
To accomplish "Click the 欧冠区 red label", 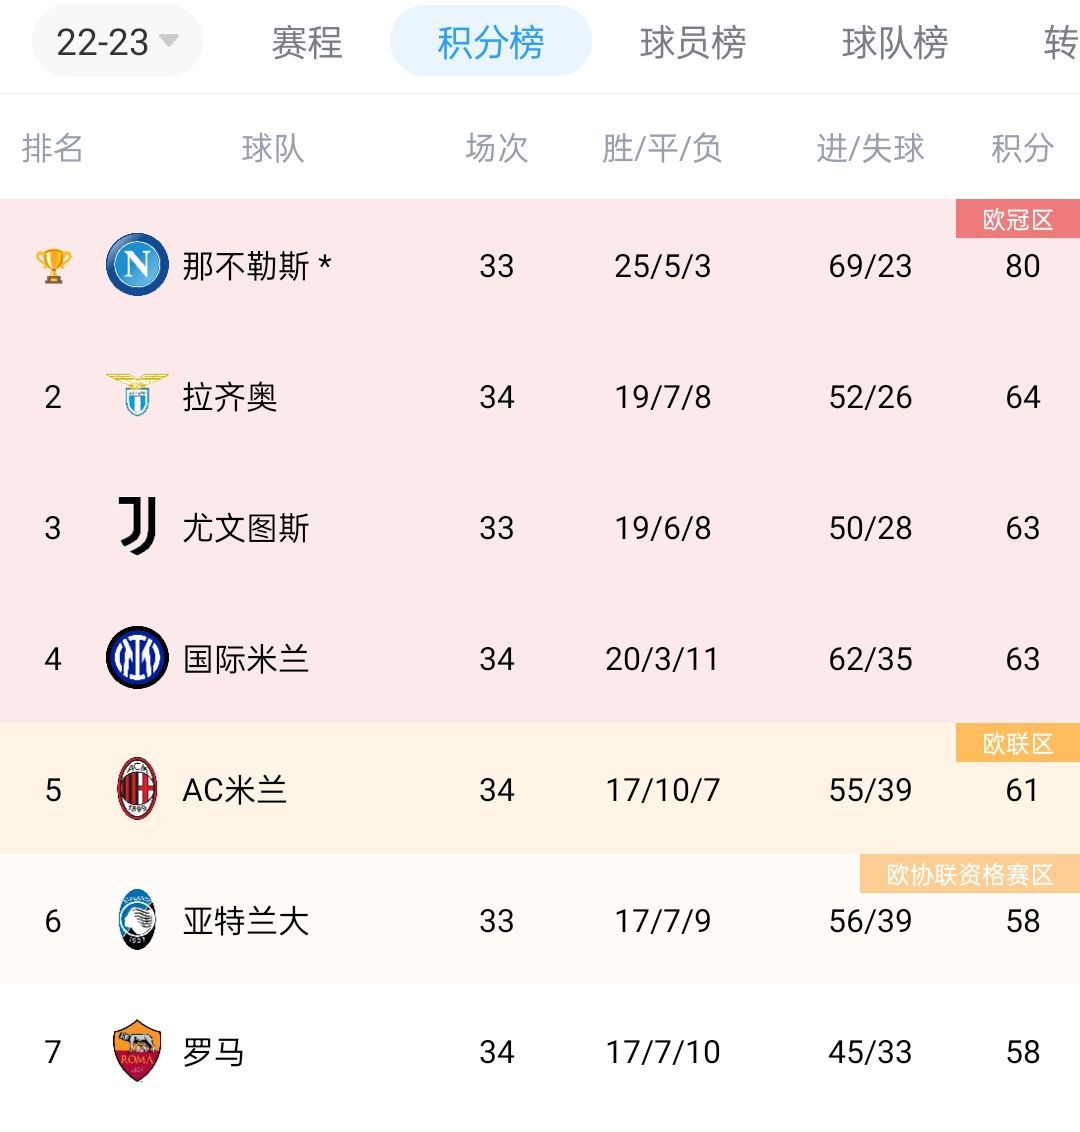I will pyautogui.click(x=1018, y=219).
